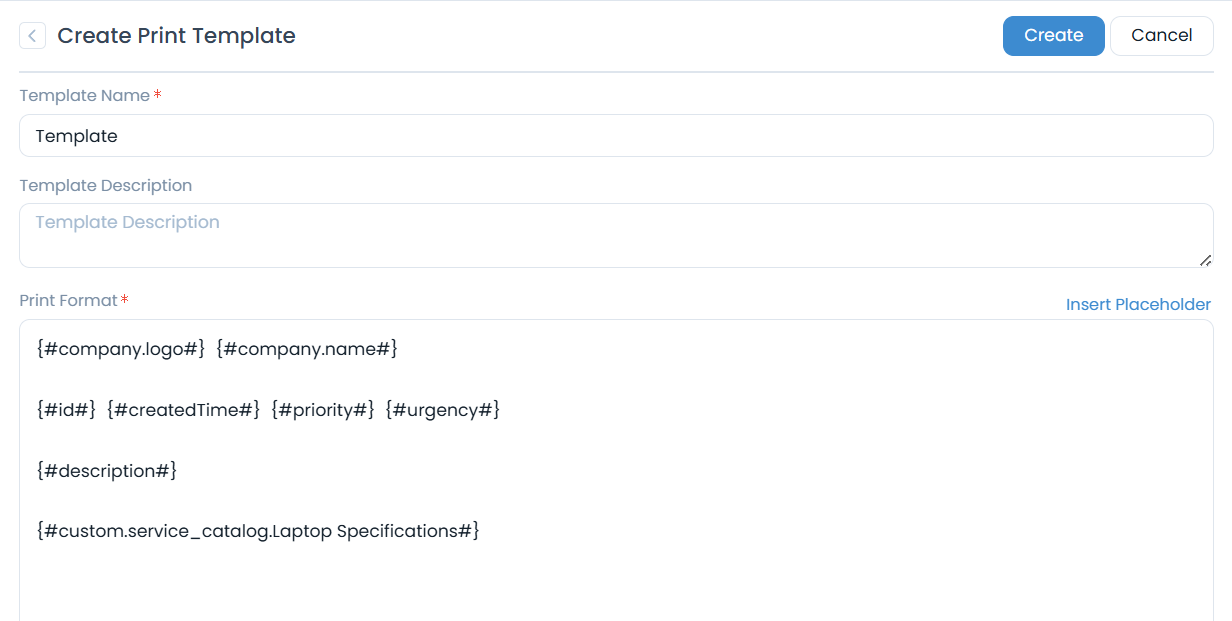Grab the description textarea resize handle
The width and height of the screenshot is (1232, 621).
tap(1205, 260)
